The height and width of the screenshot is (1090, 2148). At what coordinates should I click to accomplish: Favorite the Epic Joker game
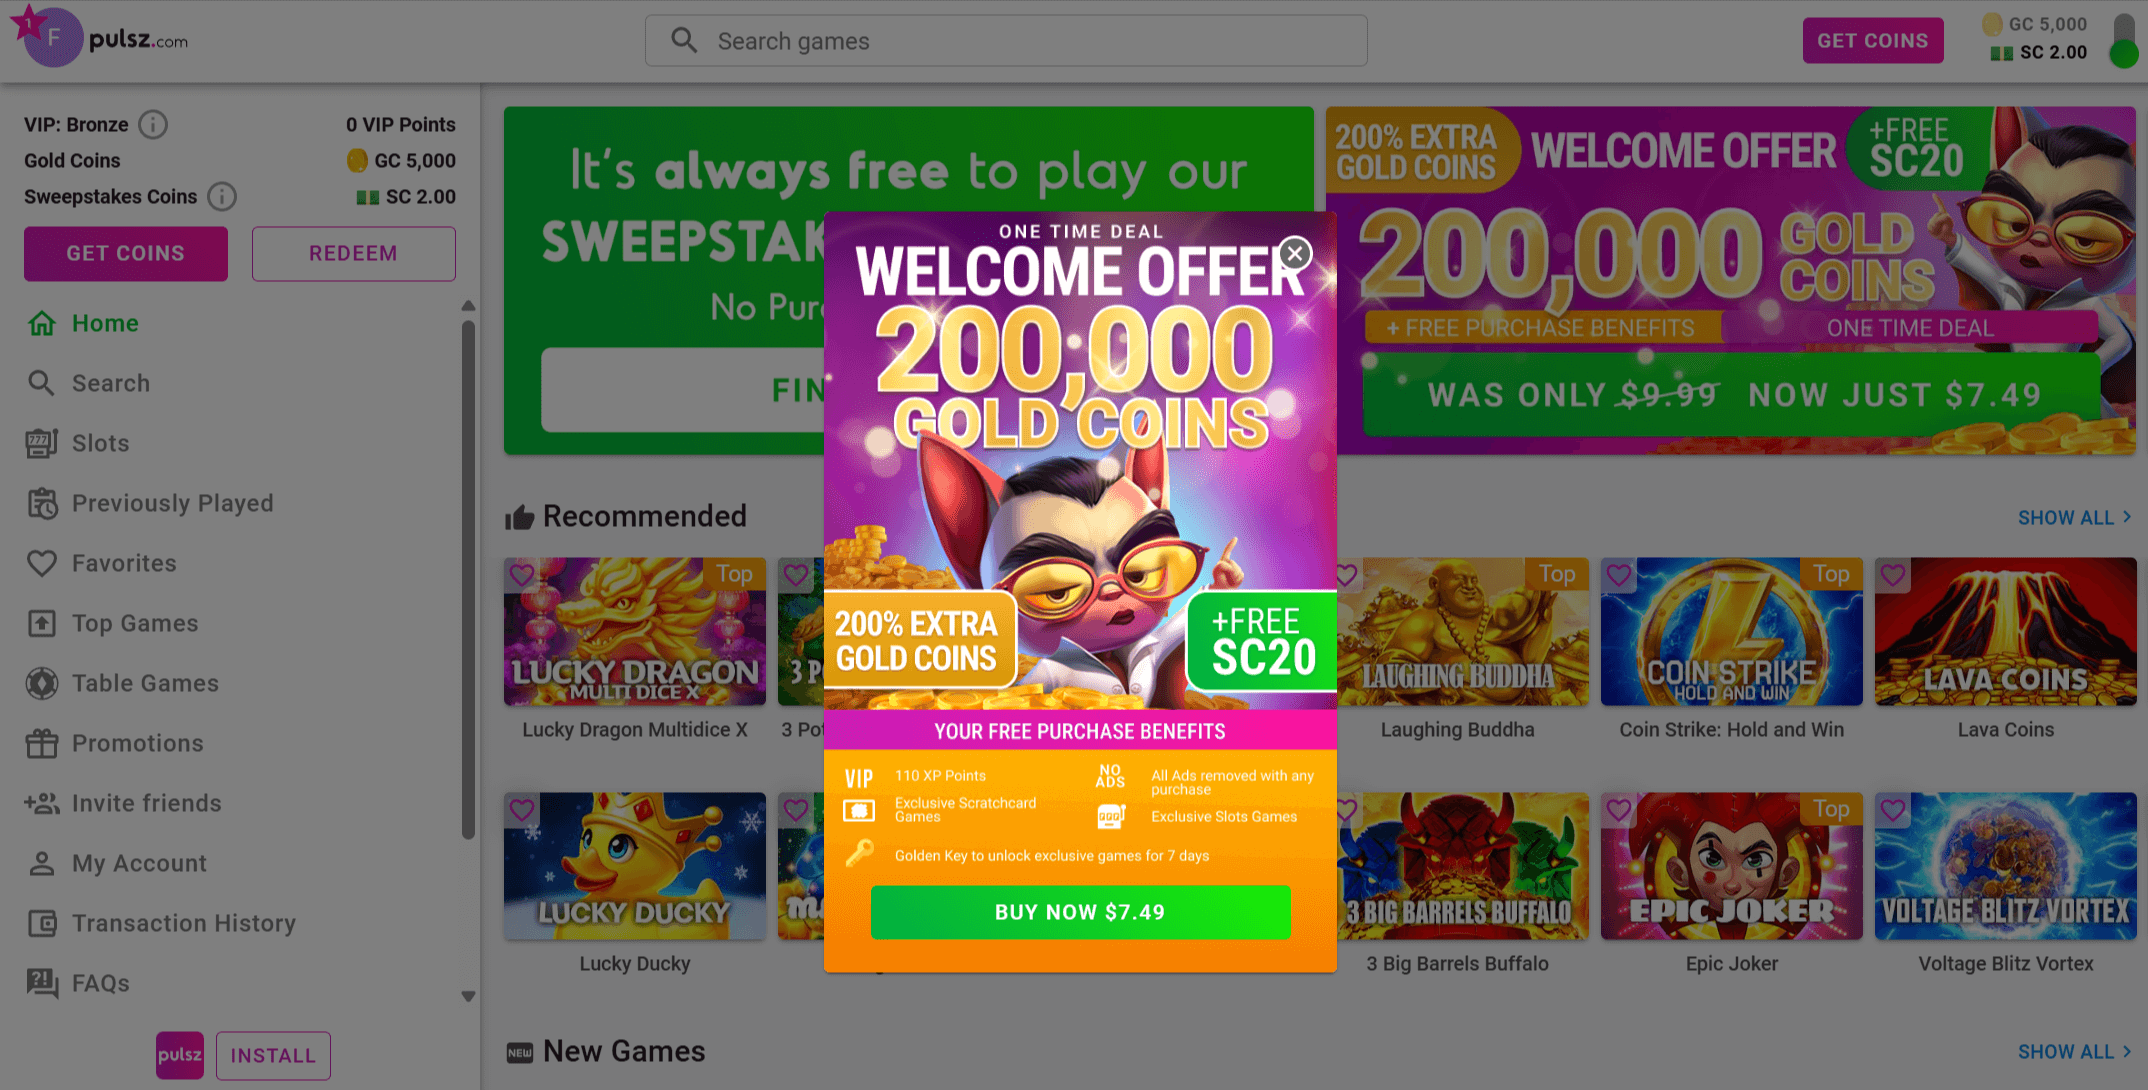pyautogui.click(x=1619, y=810)
